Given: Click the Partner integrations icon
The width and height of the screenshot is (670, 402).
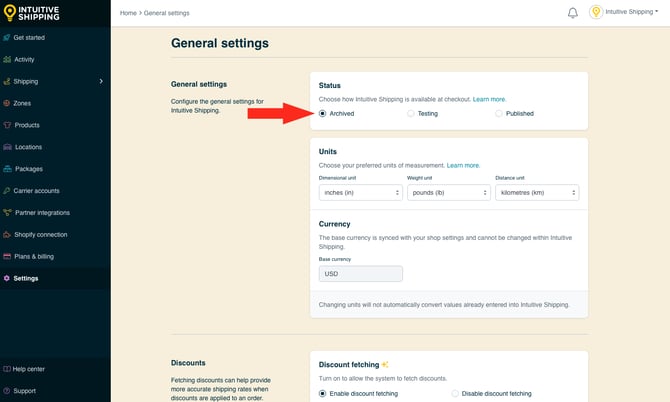Looking at the screenshot, I should point(7,212).
